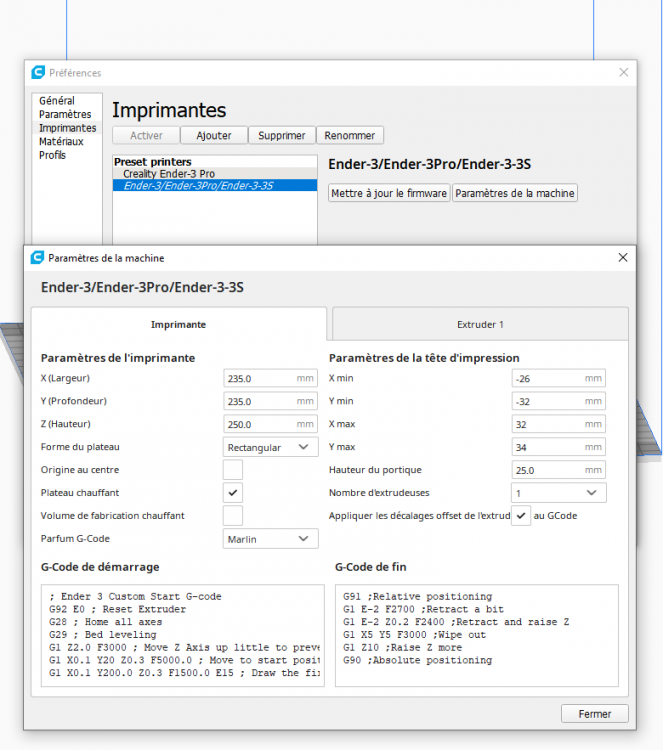The height and width of the screenshot is (750, 663).
Task: Toggle the Origine au centre checkbox
Action: [x=233, y=470]
